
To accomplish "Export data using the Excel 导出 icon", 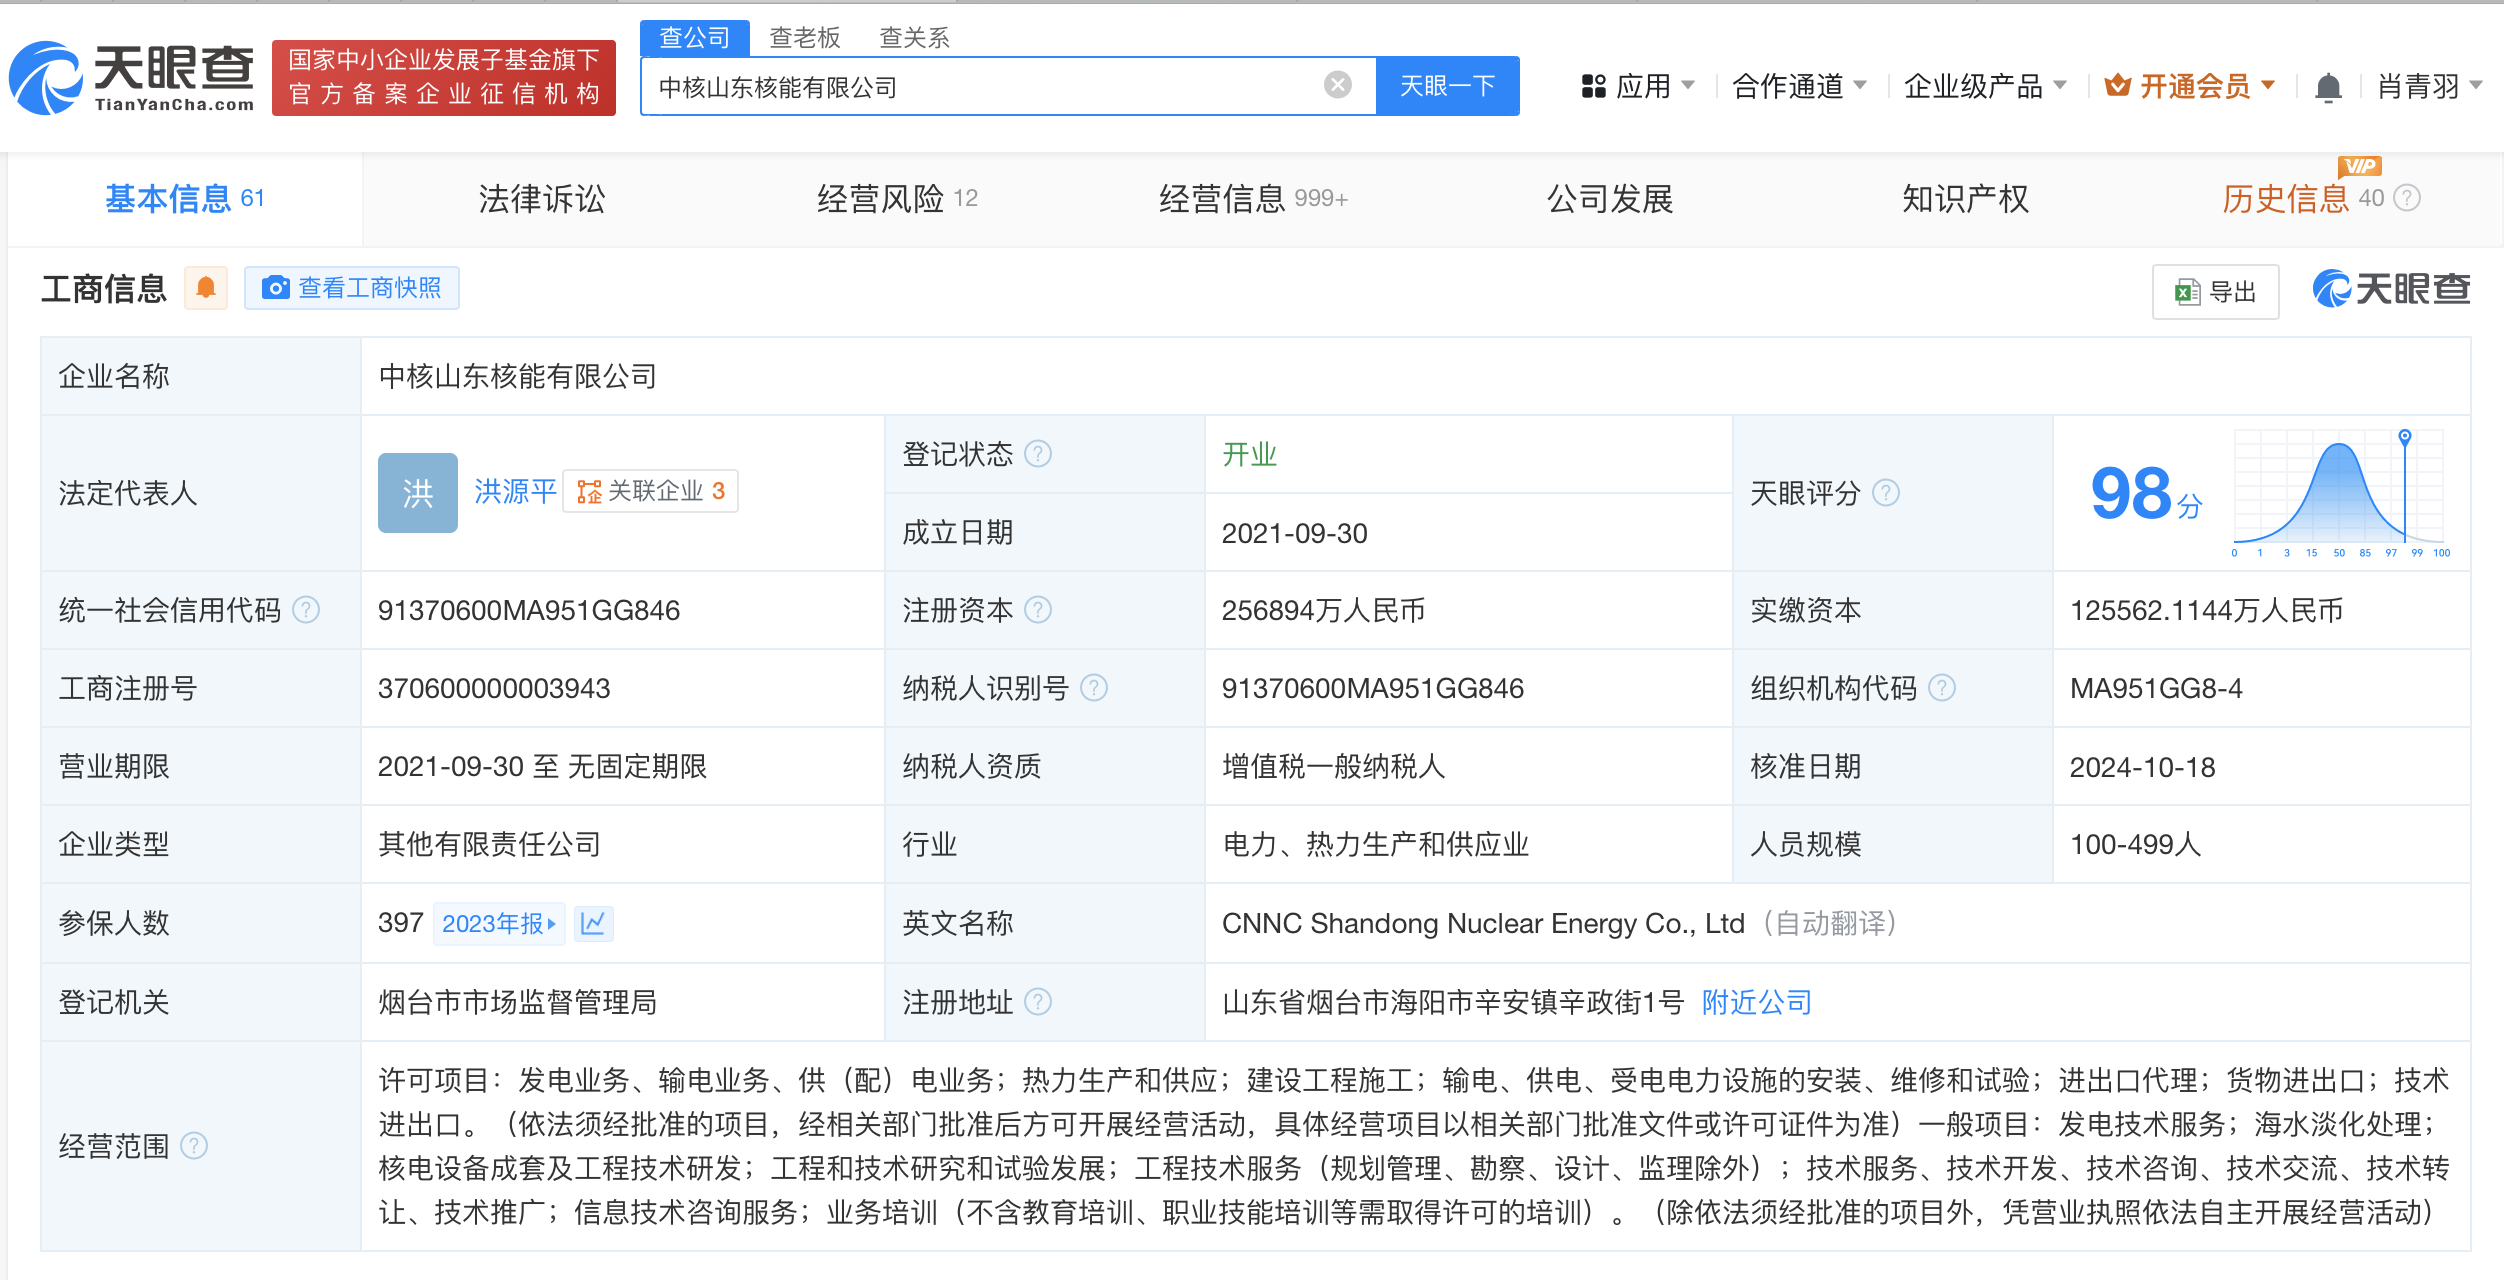I will click(2190, 291).
